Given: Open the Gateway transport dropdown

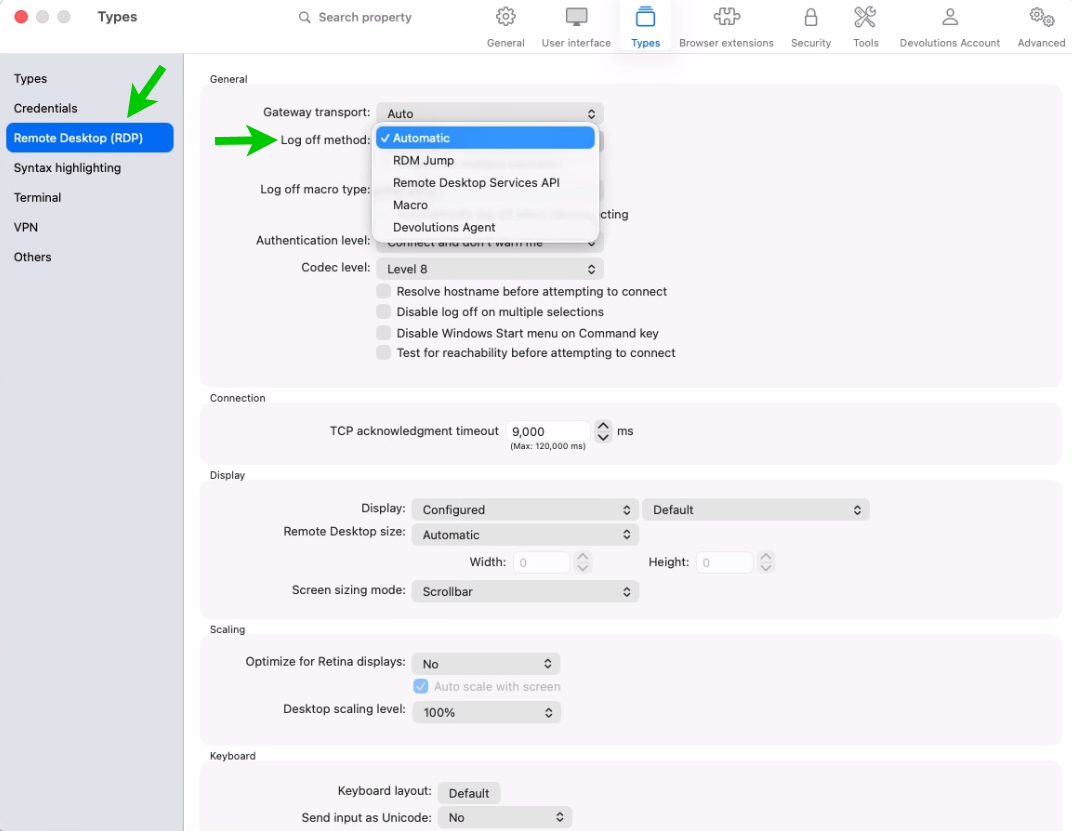Looking at the screenshot, I should 490,114.
